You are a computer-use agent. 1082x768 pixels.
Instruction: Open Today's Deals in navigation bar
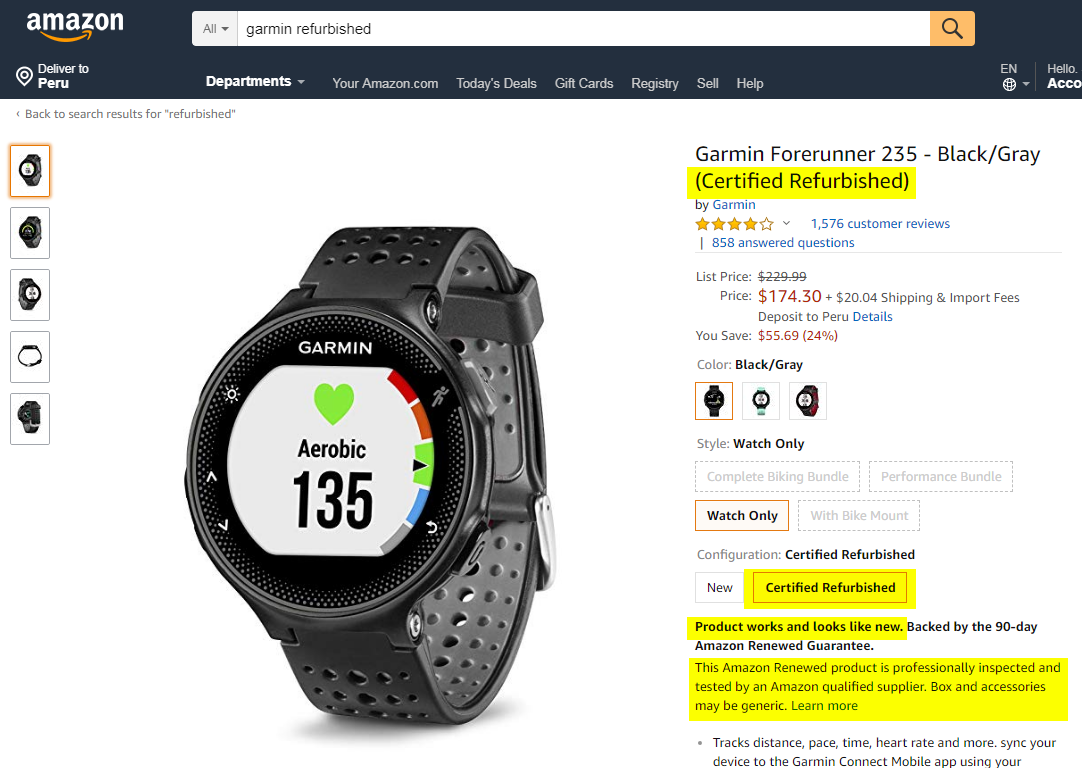pyautogui.click(x=495, y=83)
